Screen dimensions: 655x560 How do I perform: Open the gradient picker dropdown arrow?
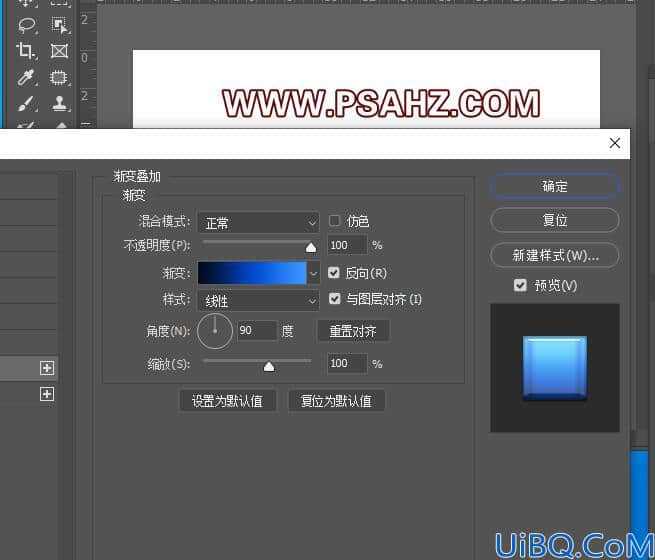(x=314, y=274)
